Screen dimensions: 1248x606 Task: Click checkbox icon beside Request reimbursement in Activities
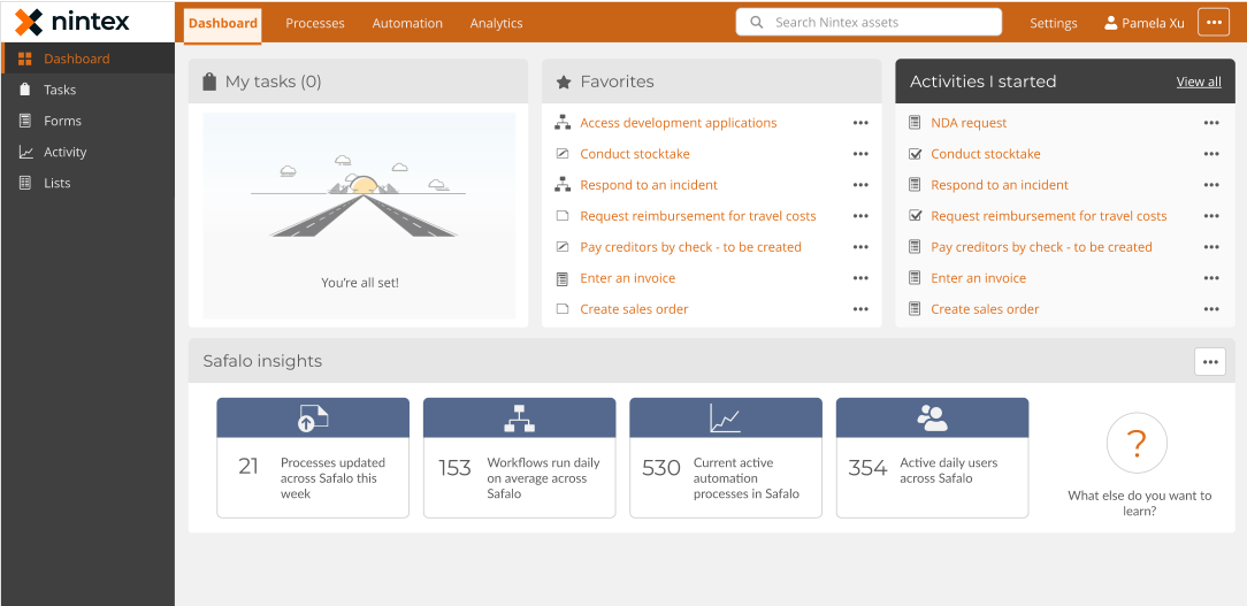914,216
